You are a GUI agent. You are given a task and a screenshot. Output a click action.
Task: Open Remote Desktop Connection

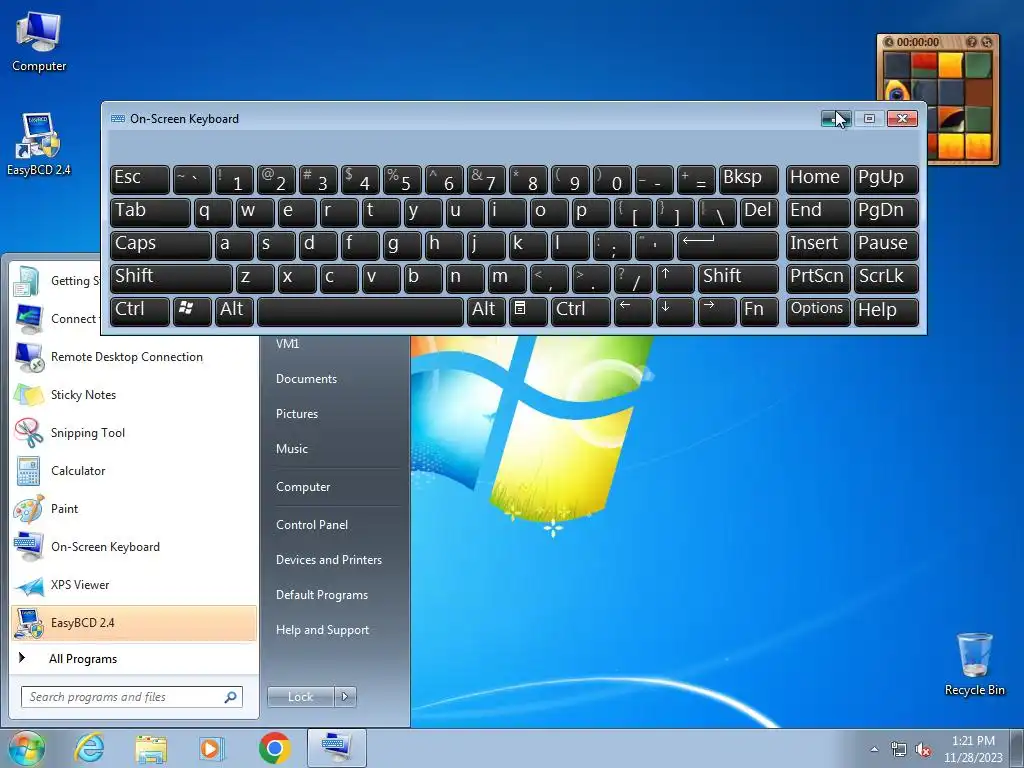pyautogui.click(x=134, y=357)
